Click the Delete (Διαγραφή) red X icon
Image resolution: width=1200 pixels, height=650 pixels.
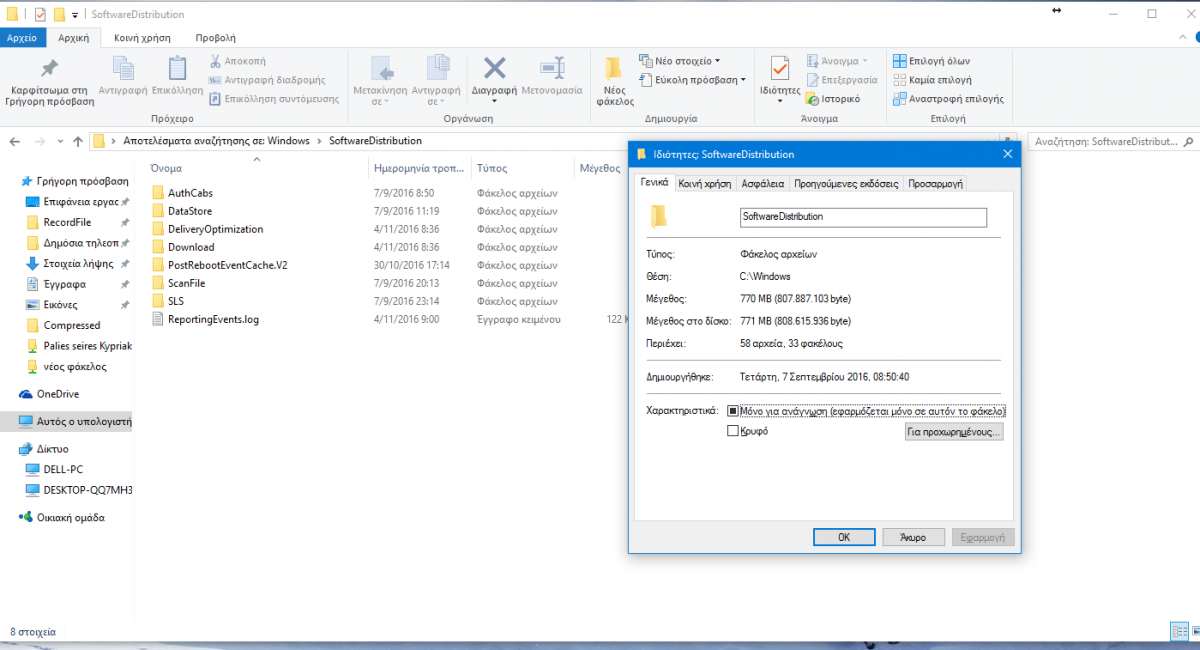(x=494, y=69)
